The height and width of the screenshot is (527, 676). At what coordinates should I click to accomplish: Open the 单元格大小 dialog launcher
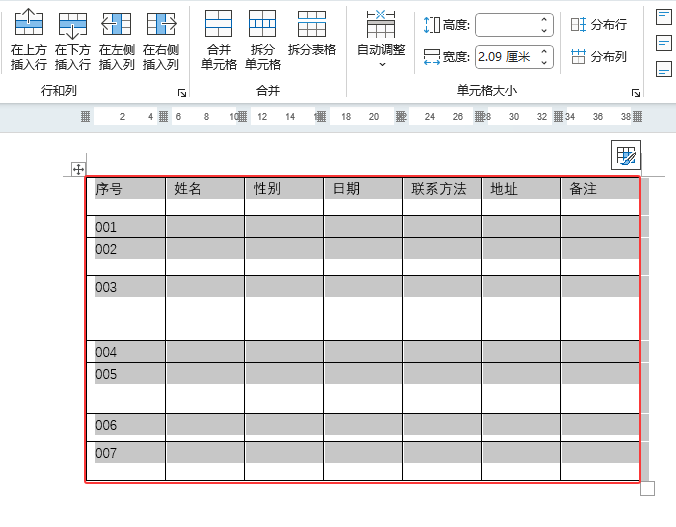click(x=636, y=93)
